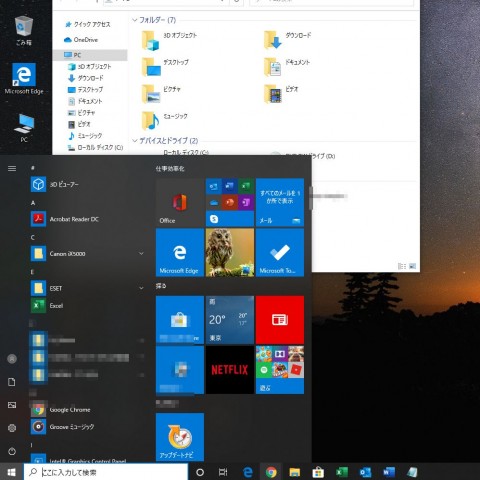Open Microsoft Edge desktop shortcut
Viewport: 480px width, 480px height.
click(x=24, y=79)
